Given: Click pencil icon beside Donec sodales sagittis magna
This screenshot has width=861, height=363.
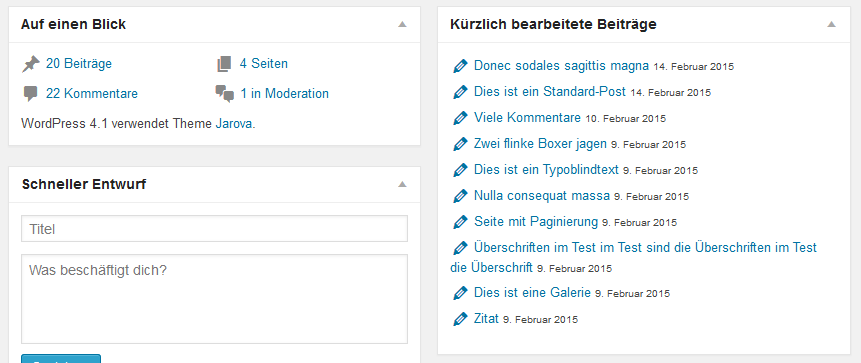Looking at the screenshot, I should [460, 66].
